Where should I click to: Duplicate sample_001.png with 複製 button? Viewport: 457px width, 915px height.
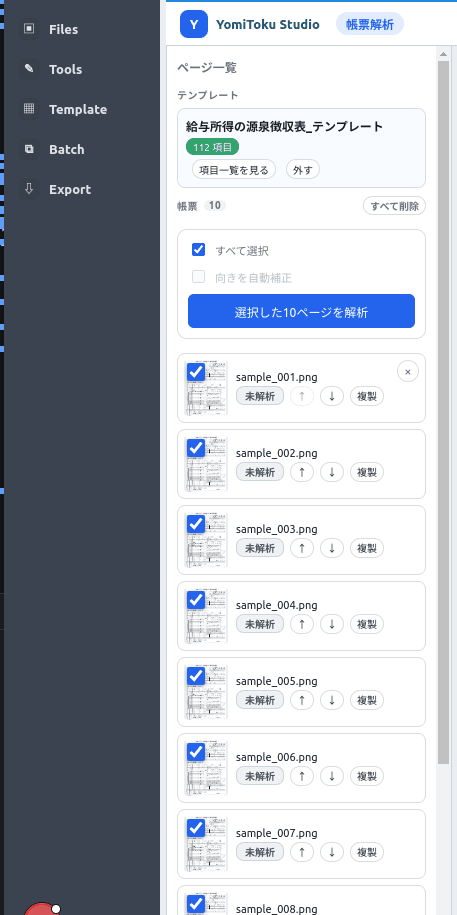tap(367, 396)
